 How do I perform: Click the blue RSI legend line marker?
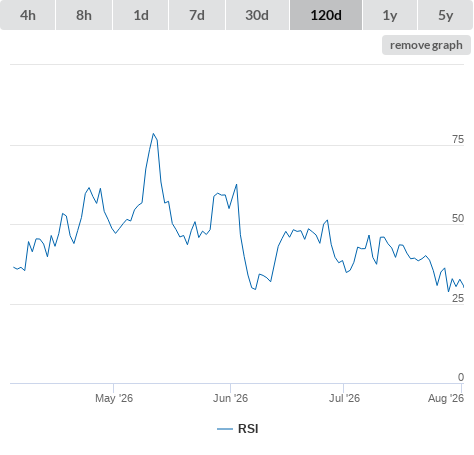(225, 429)
